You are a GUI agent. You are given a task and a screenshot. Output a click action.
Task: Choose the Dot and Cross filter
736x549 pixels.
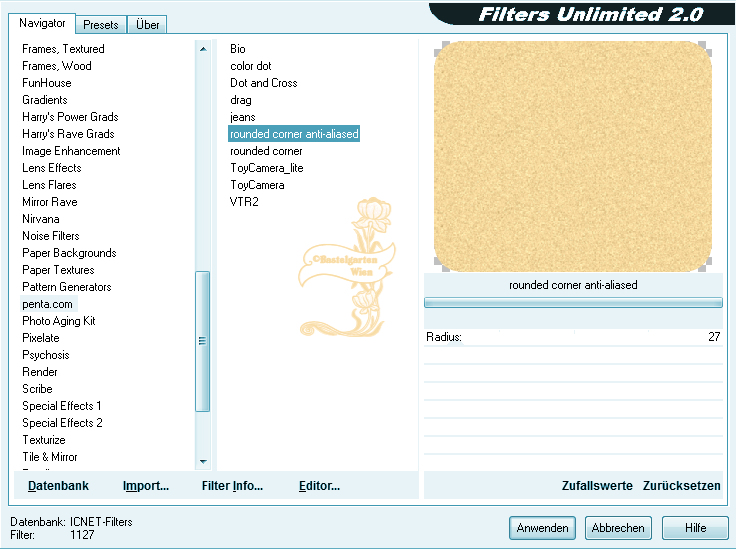264,83
